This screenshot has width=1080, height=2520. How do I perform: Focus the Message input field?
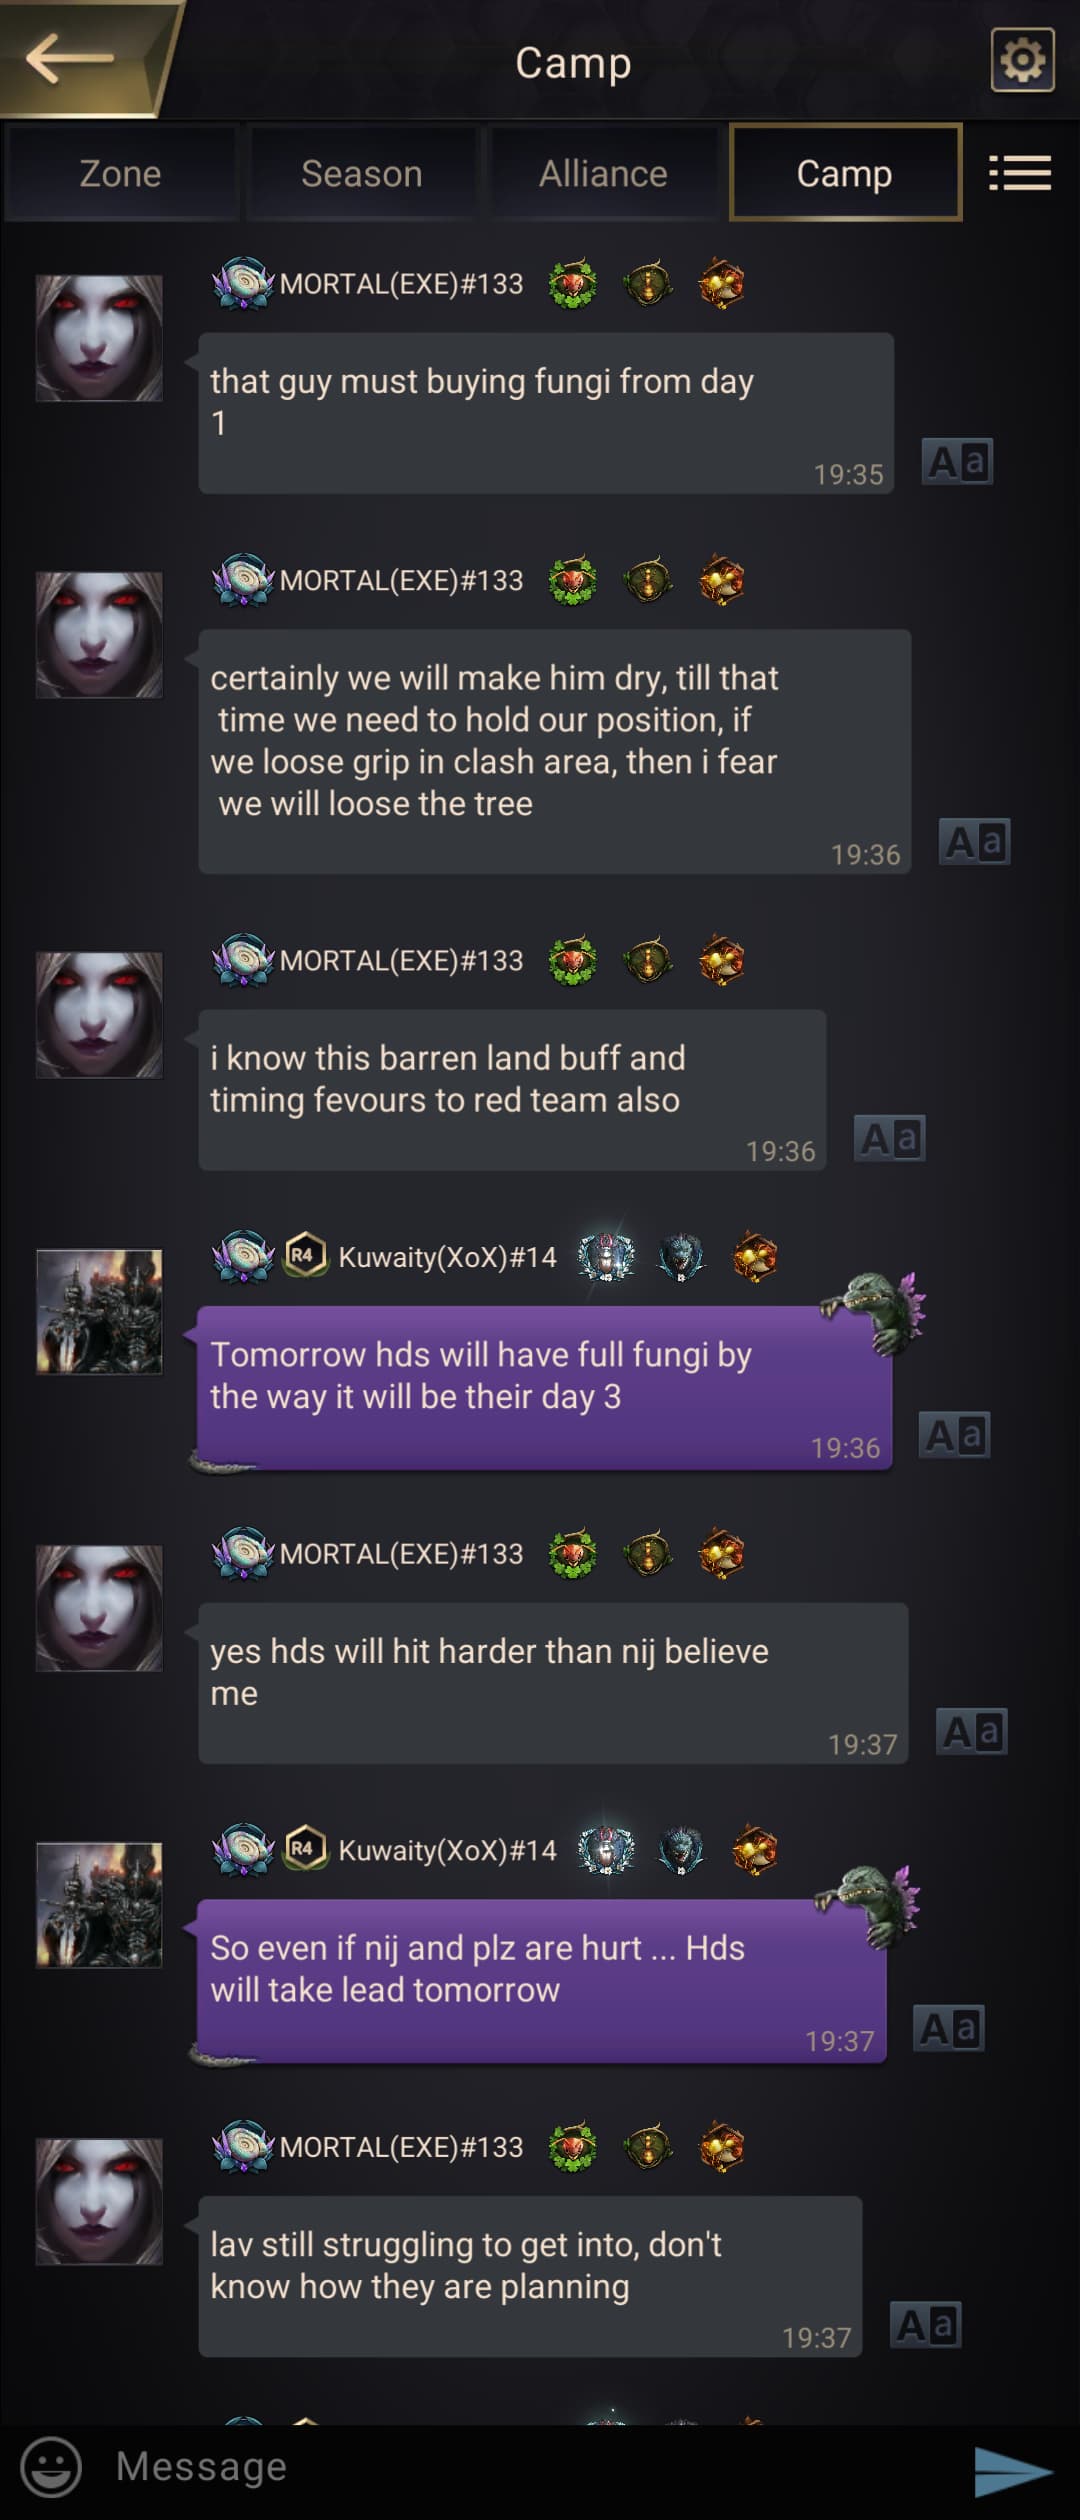[520, 2467]
